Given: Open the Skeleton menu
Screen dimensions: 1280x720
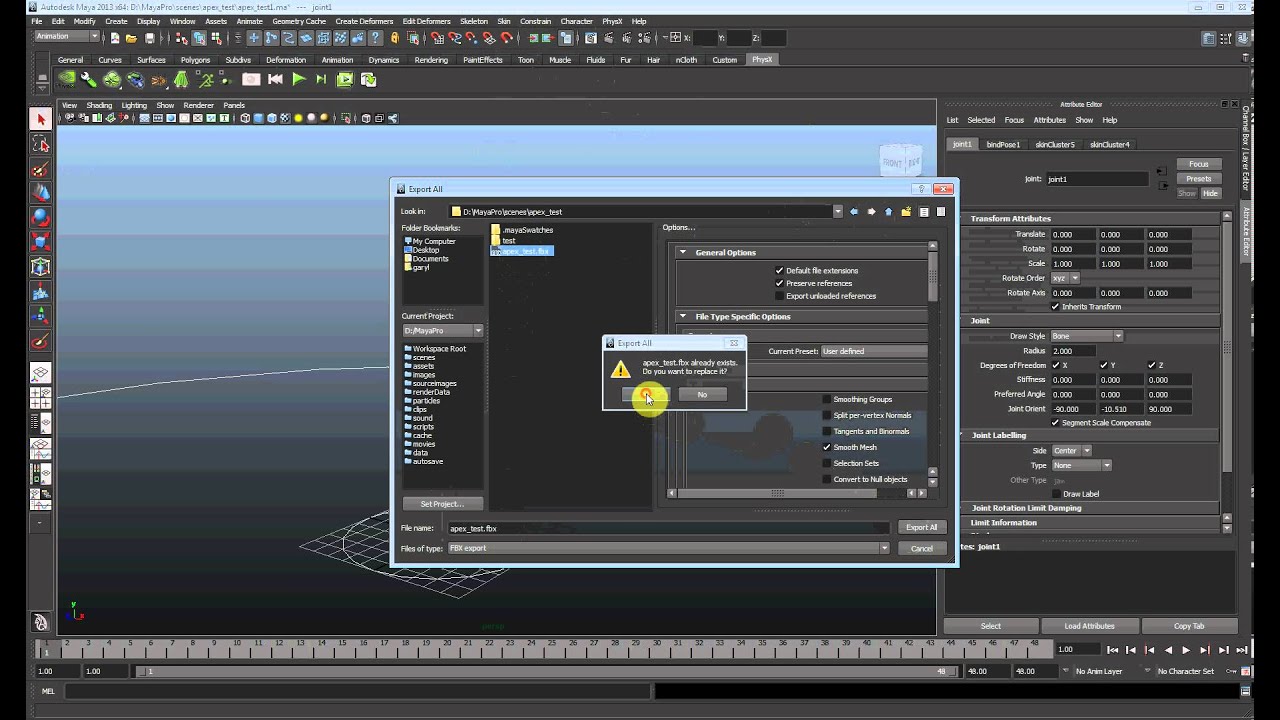Looking at the screenshot, I should click(x=474, y=21).
